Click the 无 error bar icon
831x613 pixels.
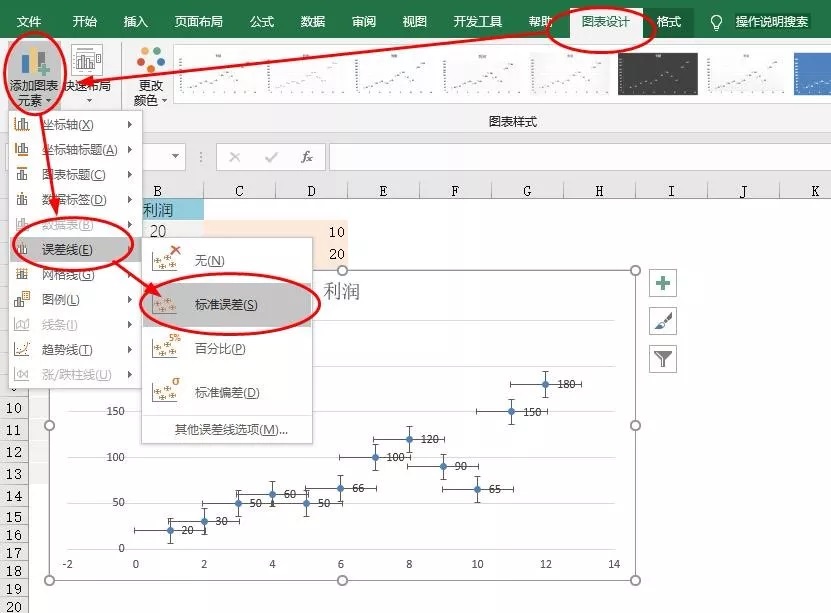pos(166,259)
